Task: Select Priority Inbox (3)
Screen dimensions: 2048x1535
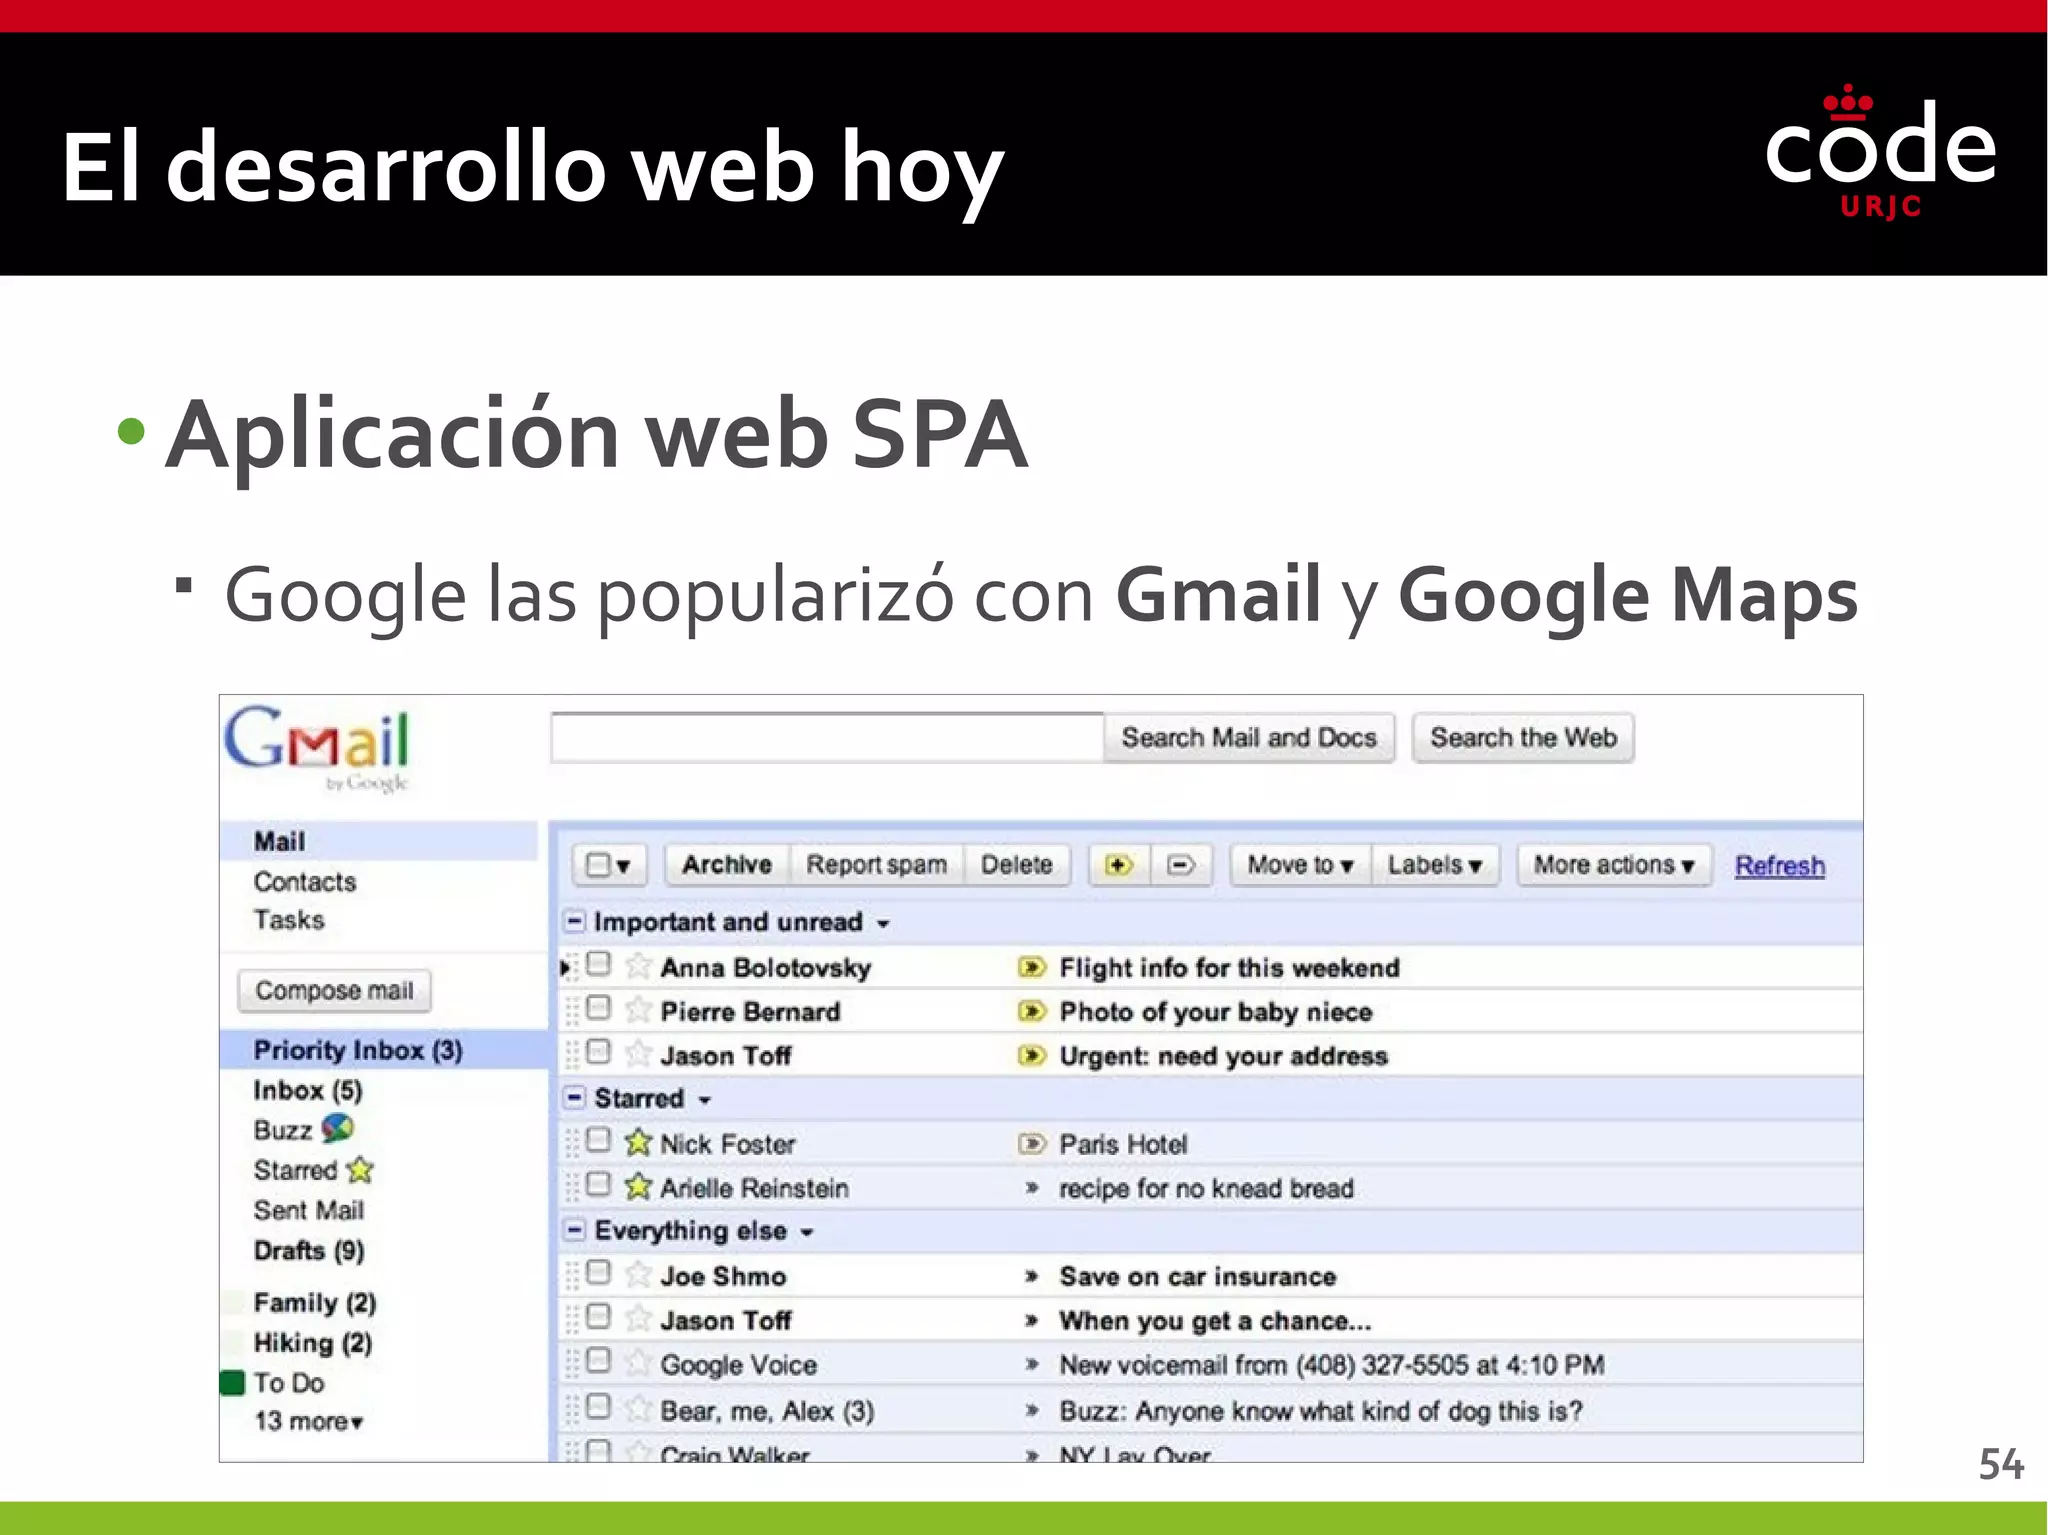Action: [358, 1050]
